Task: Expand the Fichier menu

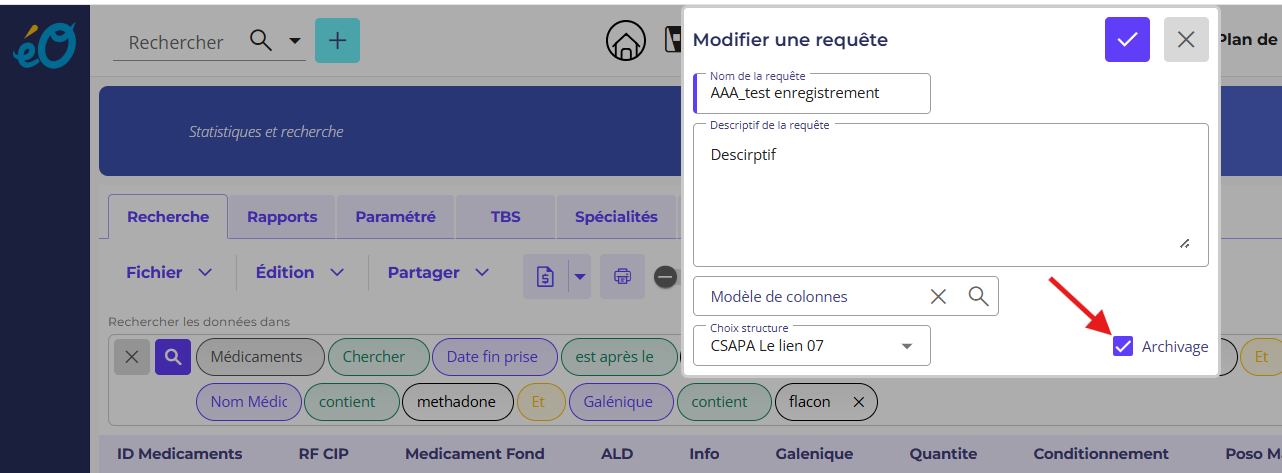Action: (x=169, y=272)
